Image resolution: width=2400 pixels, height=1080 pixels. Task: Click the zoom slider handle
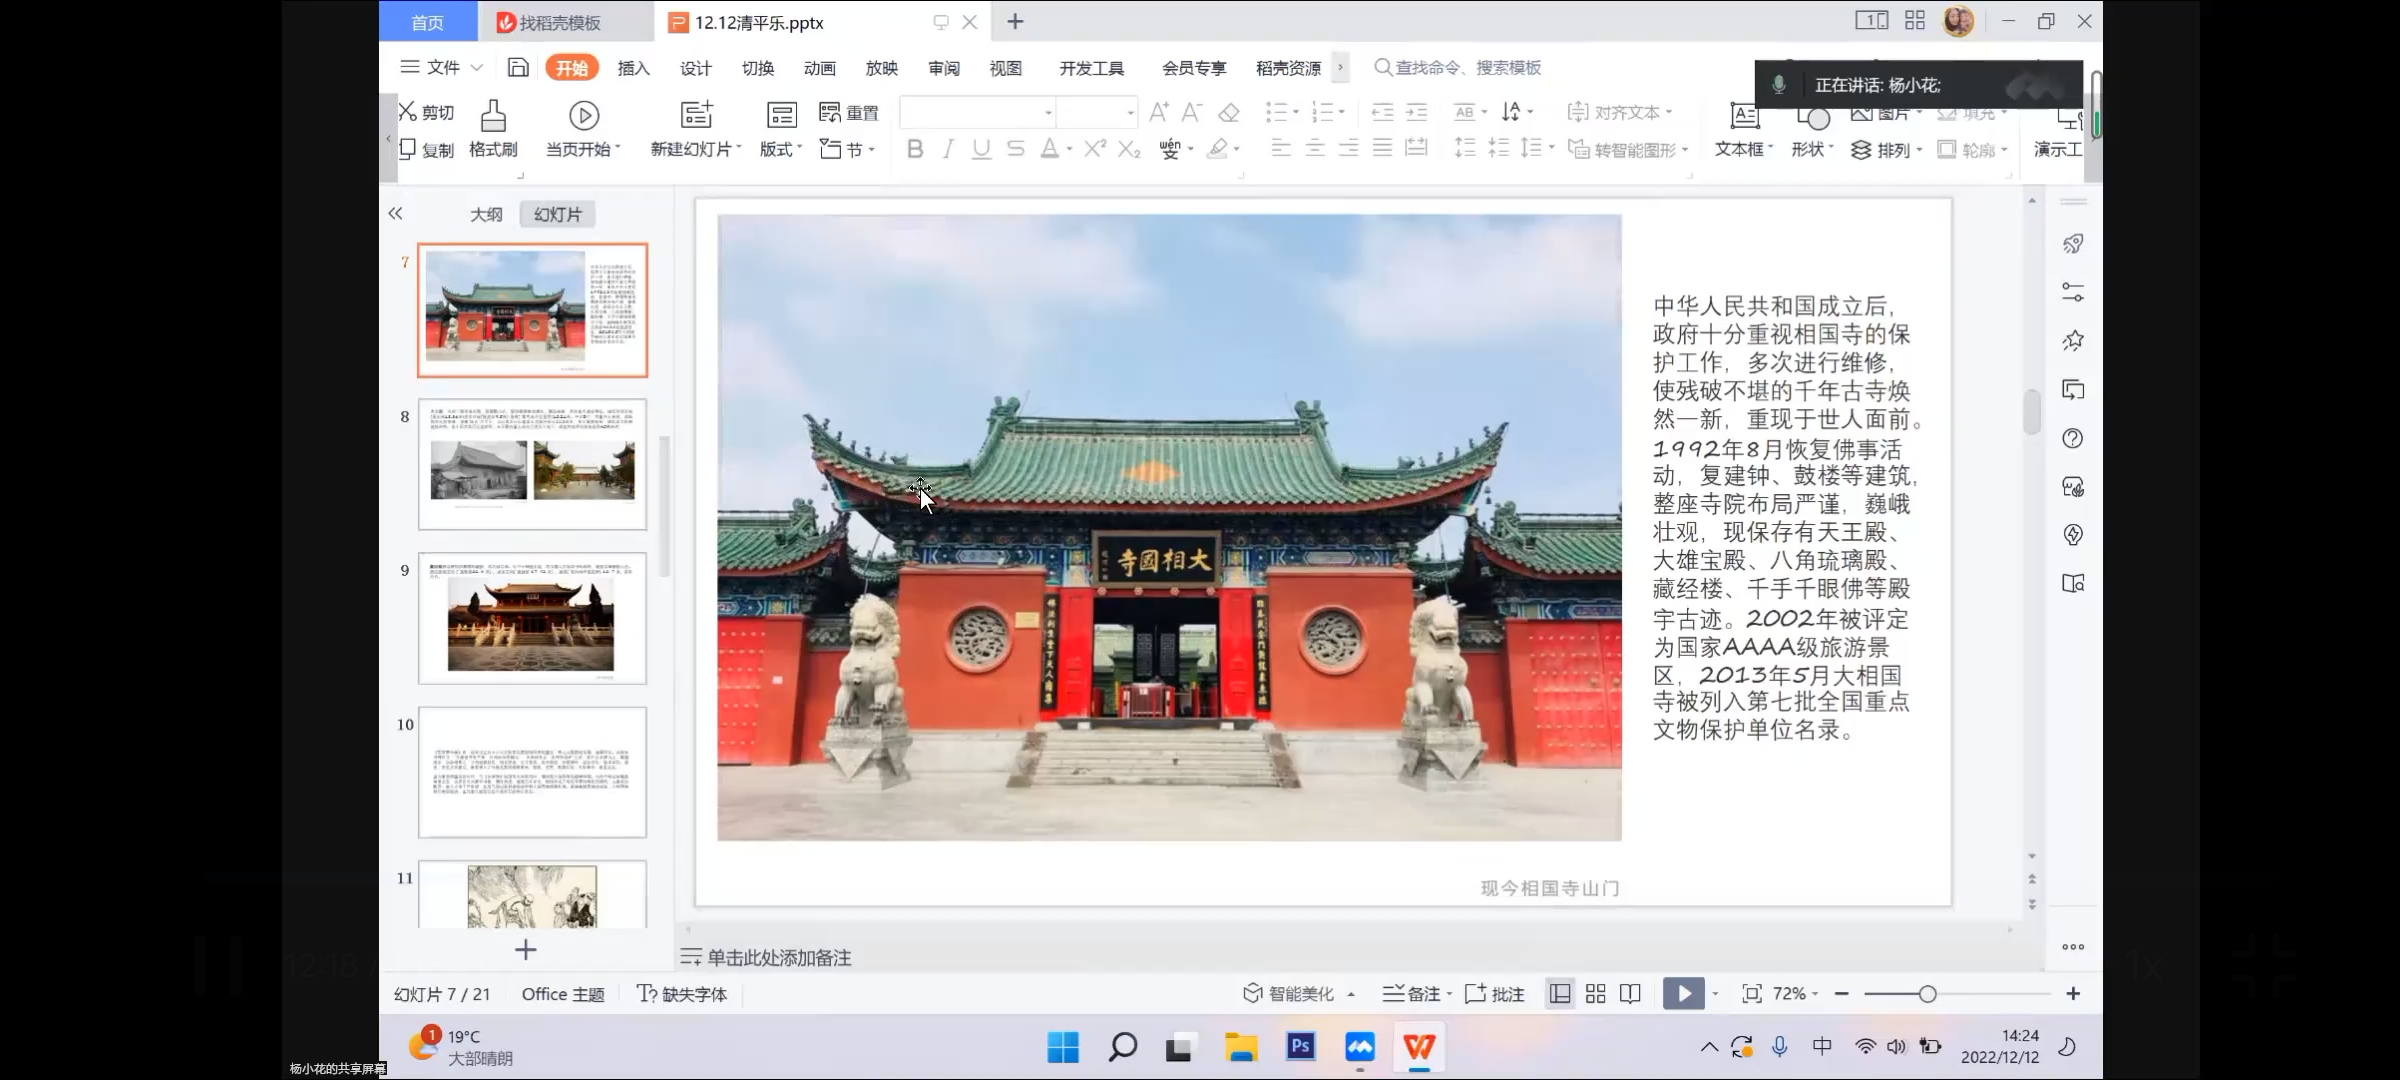(x=1927, y=994)
